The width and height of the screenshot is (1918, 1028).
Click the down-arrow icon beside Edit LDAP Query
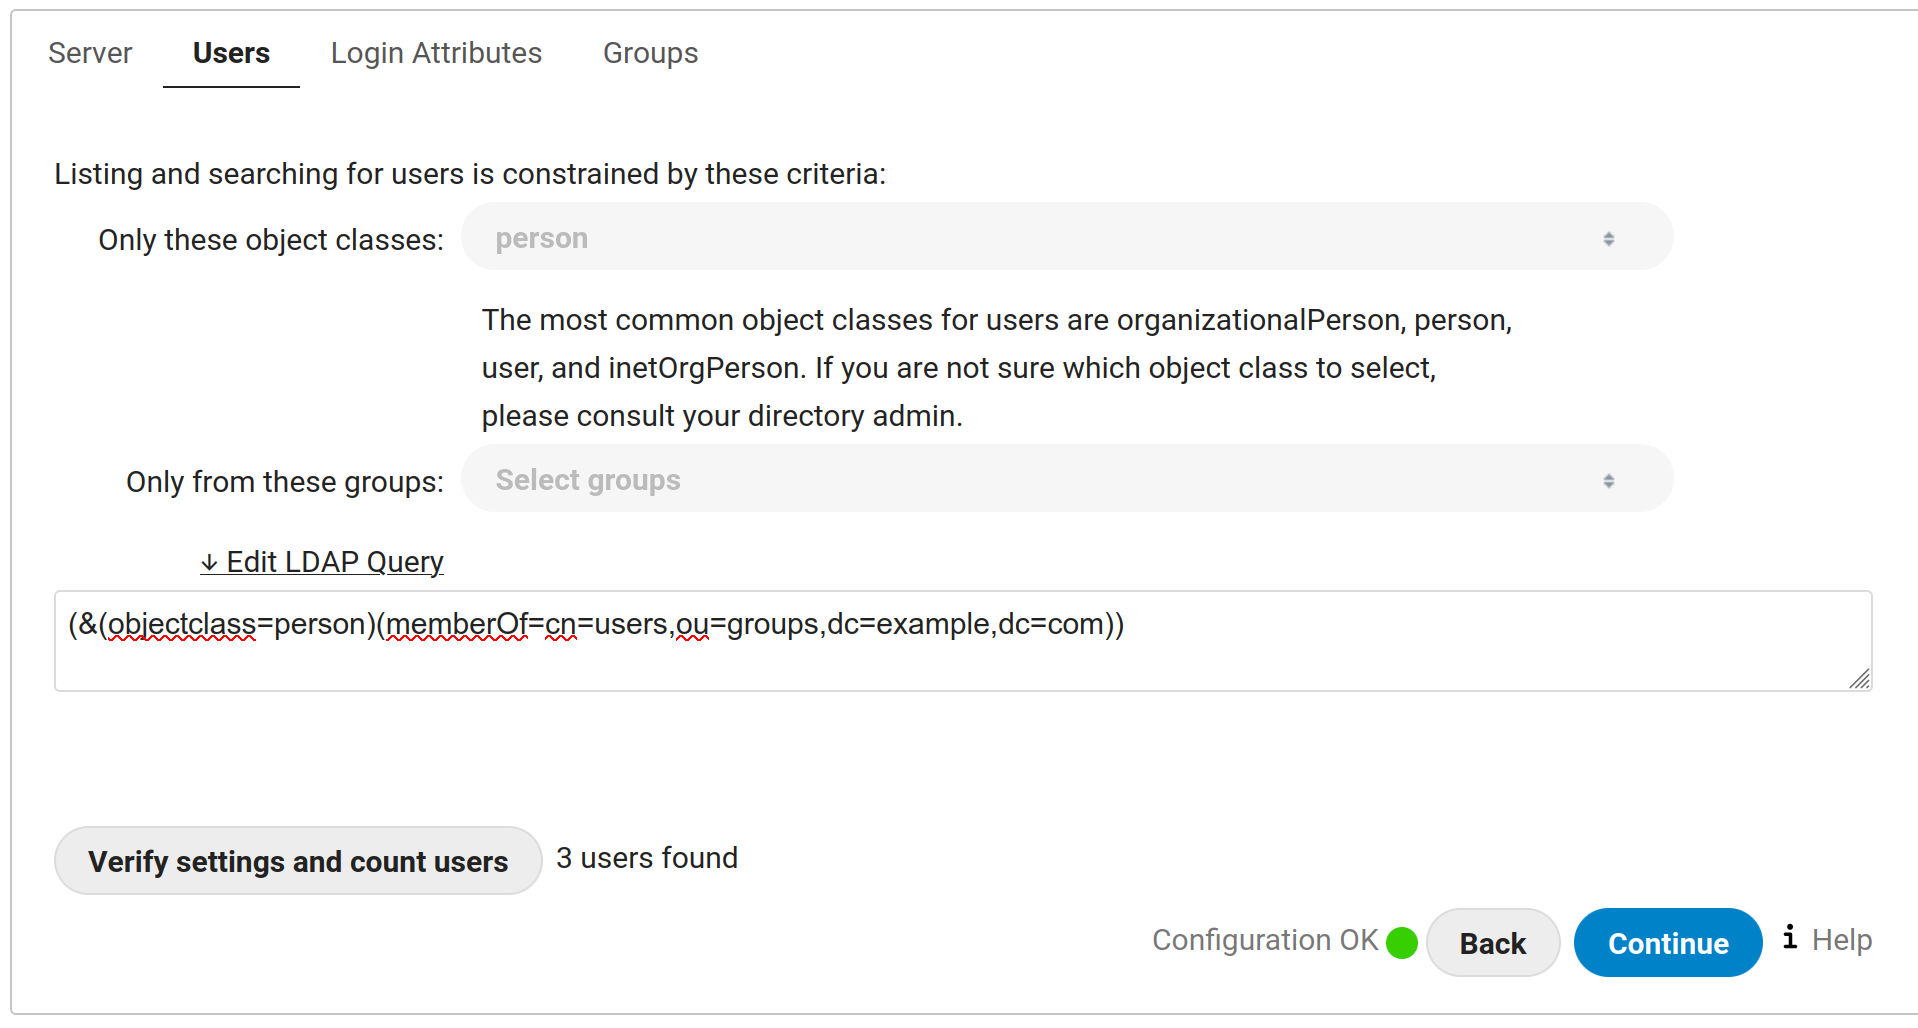point(209,562)
